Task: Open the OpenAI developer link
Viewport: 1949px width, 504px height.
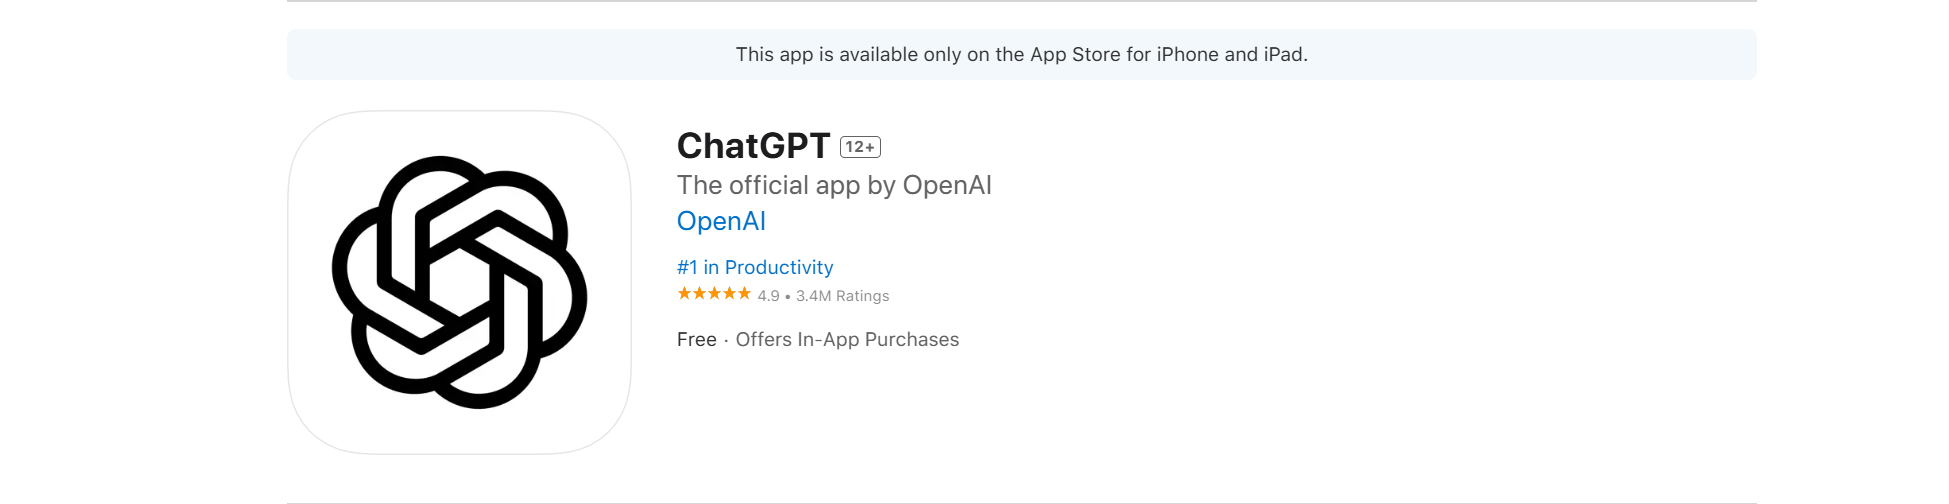Action: point(721,221)
